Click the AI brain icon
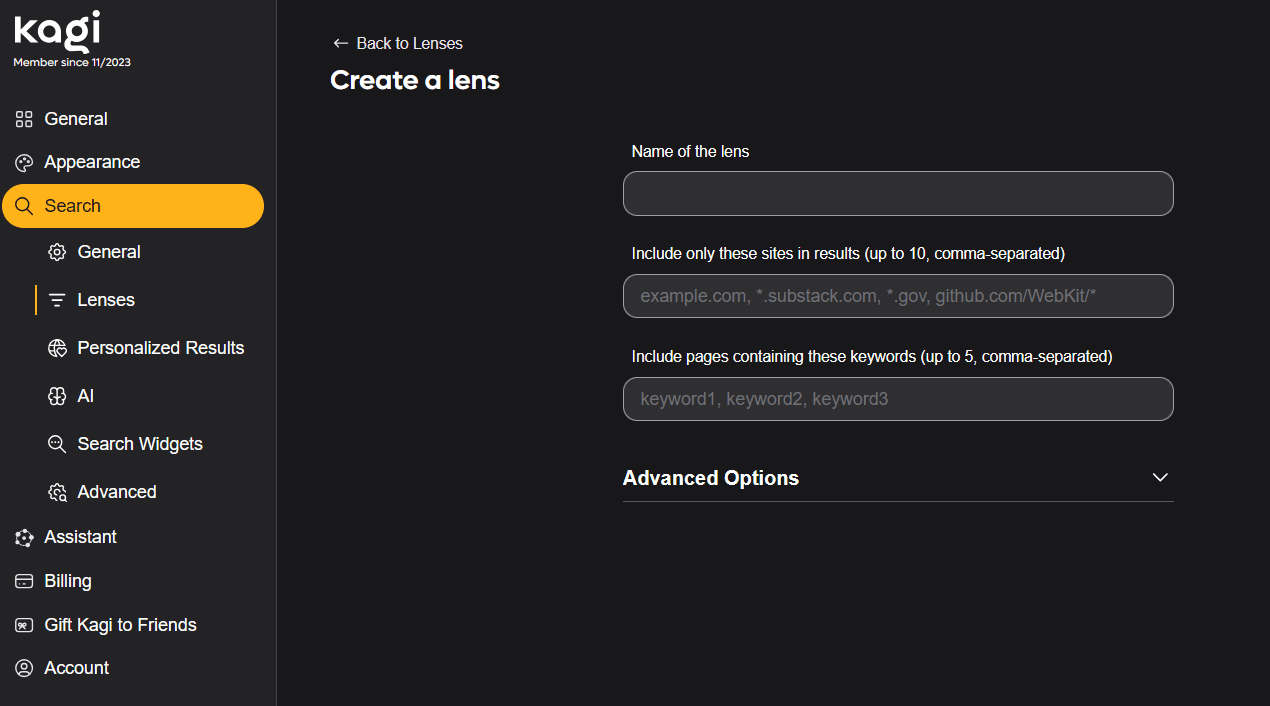The width and height of the screenshot is (1270, 706). (57, 396)
